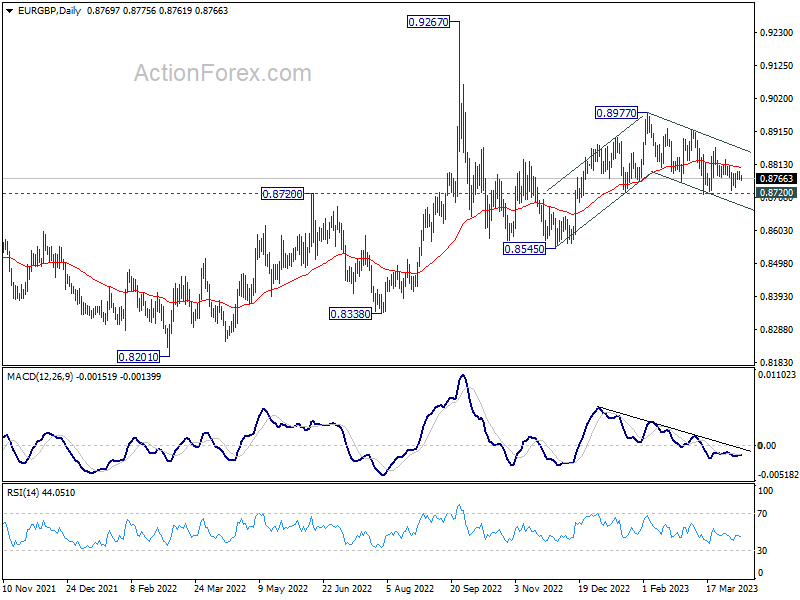This screenshot has height=600, width=800.
Task: Click the 0.88130 price axis value
Action: pyautogui.click(x=777, y=165)
